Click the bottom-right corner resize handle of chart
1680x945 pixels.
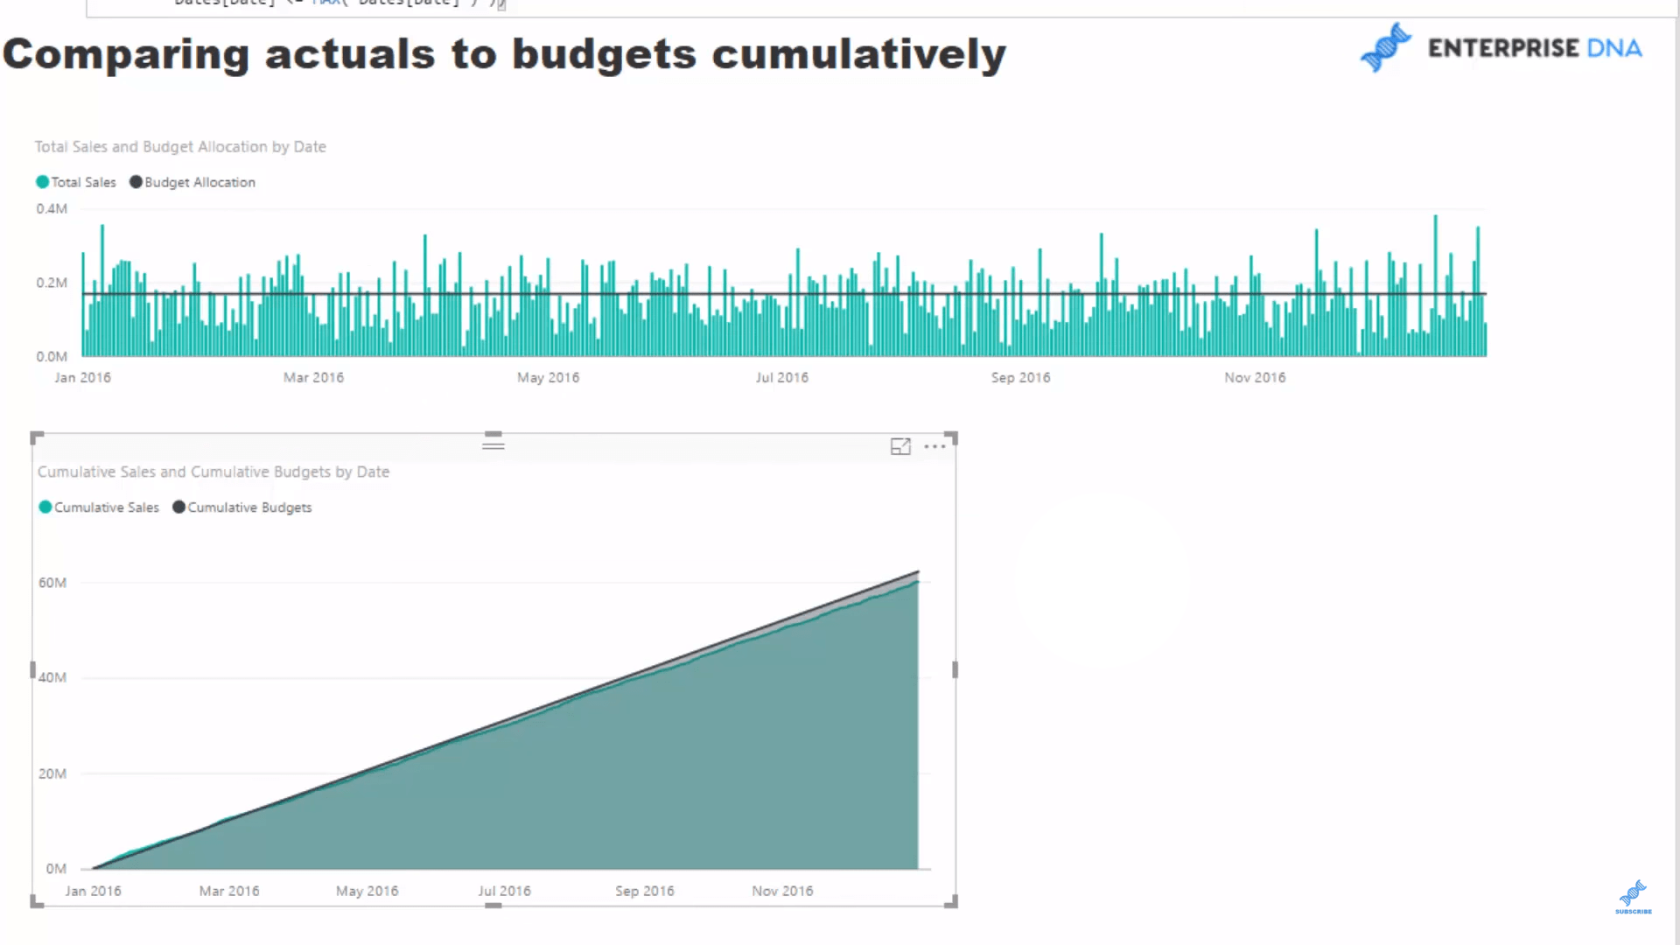coord(951,901)
